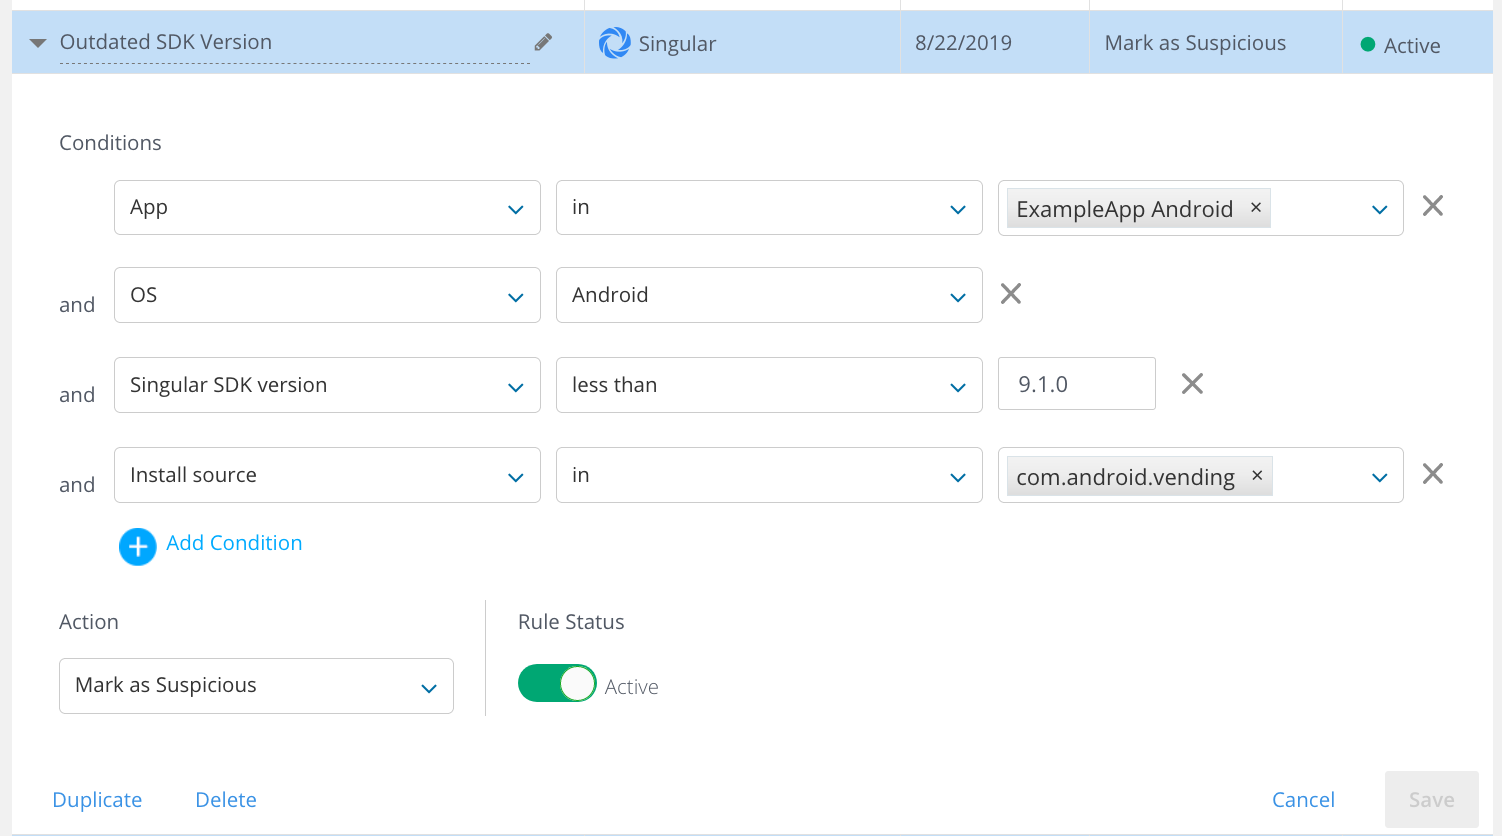Open the OS field dropdown

point(327,295)
